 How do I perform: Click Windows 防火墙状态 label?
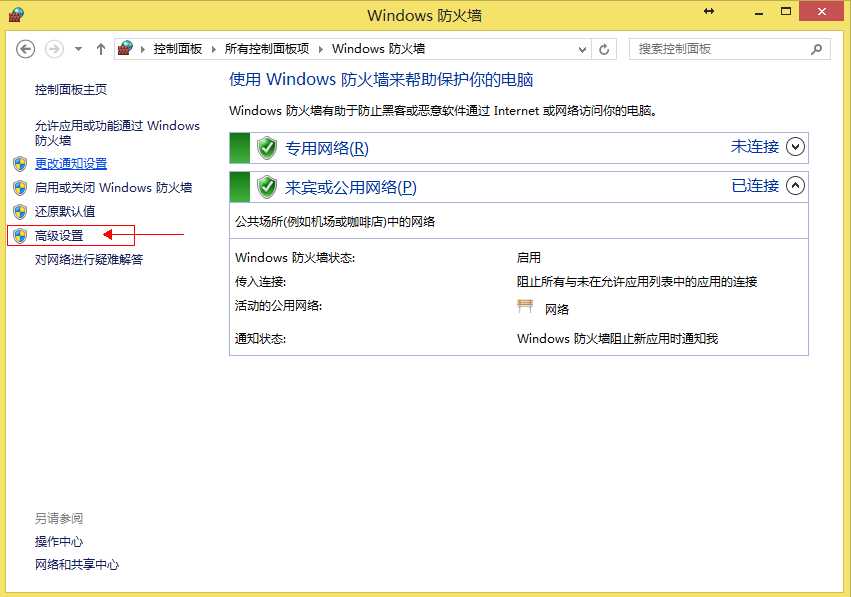tap(295, 258)
